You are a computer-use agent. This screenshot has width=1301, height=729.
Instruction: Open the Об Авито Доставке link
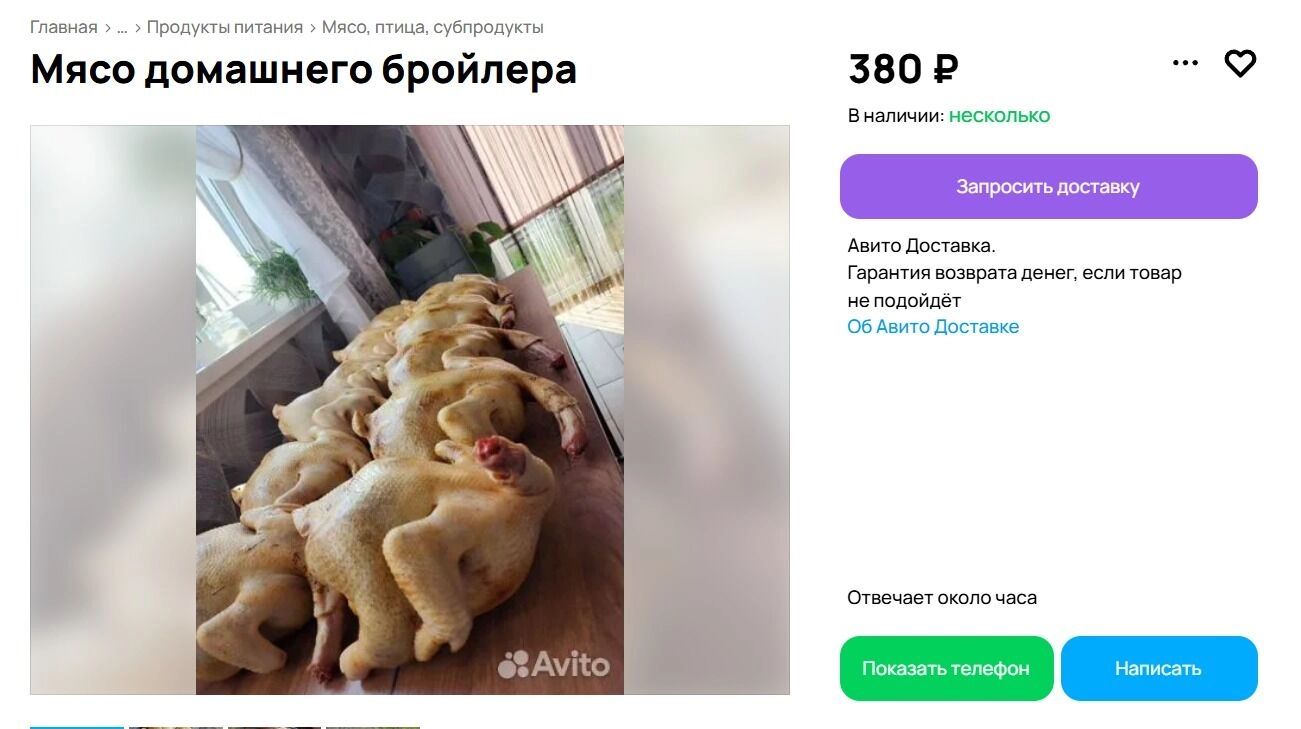pos(933,326)
